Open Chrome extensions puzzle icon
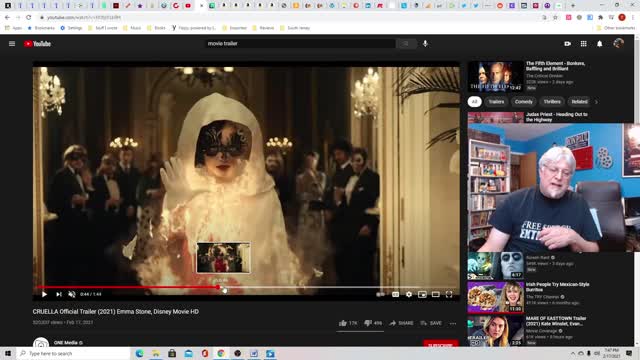This screenshot has width=640, height=360. 600,18
